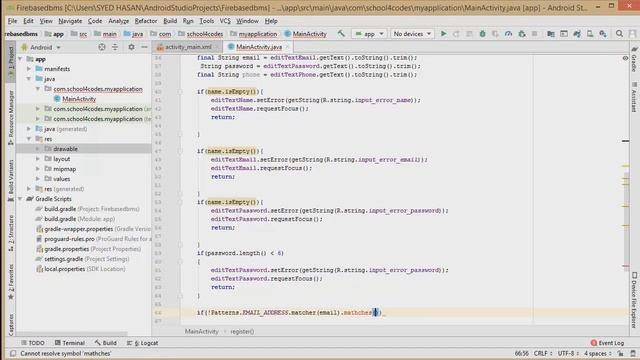
Task: Expand the manifests folder
Action: [29, 69]
